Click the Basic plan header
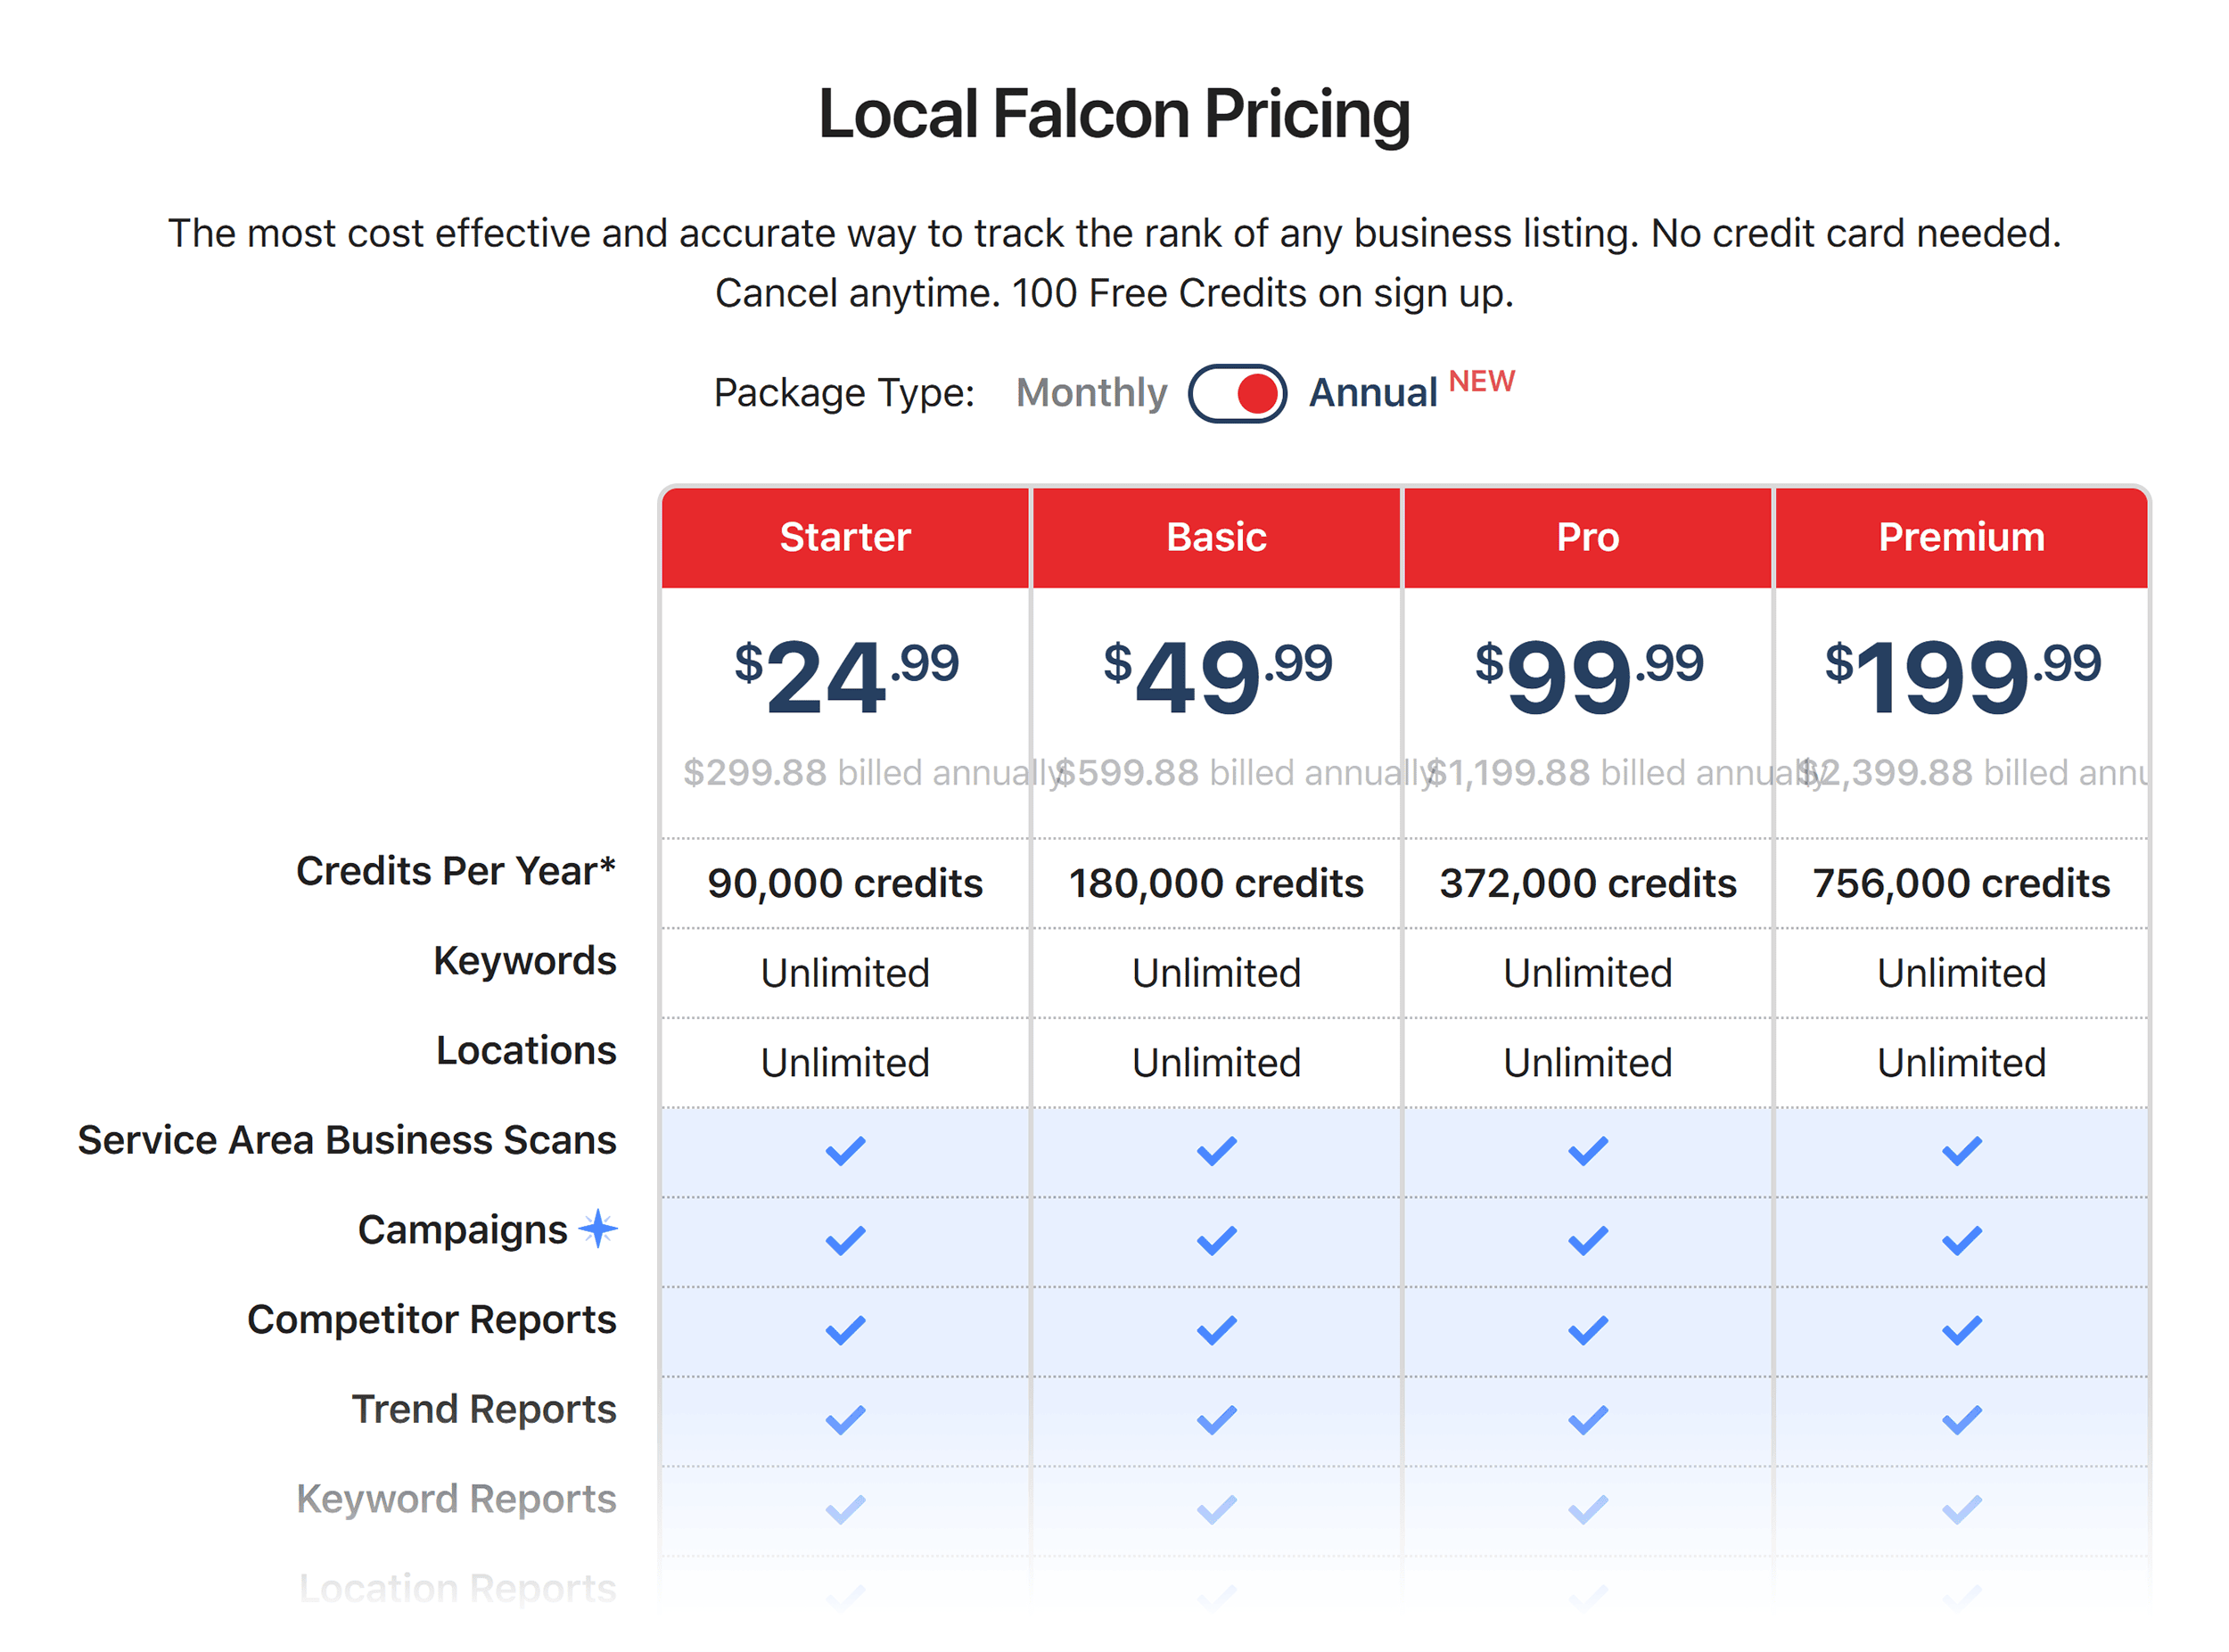 coord(1216,537)
